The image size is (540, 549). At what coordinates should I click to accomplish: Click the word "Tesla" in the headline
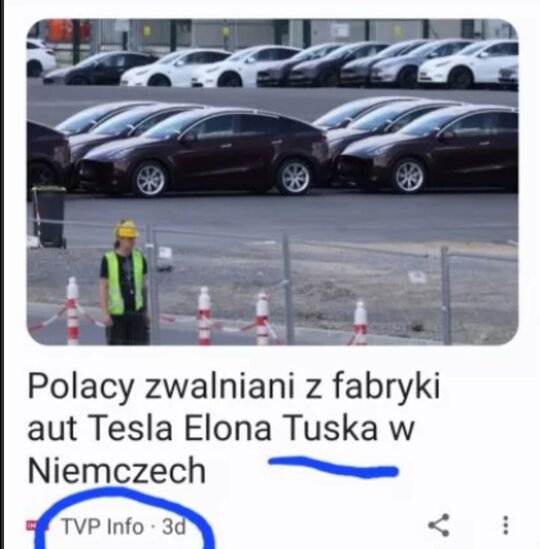pyautogui.click(x=131, y=428)
